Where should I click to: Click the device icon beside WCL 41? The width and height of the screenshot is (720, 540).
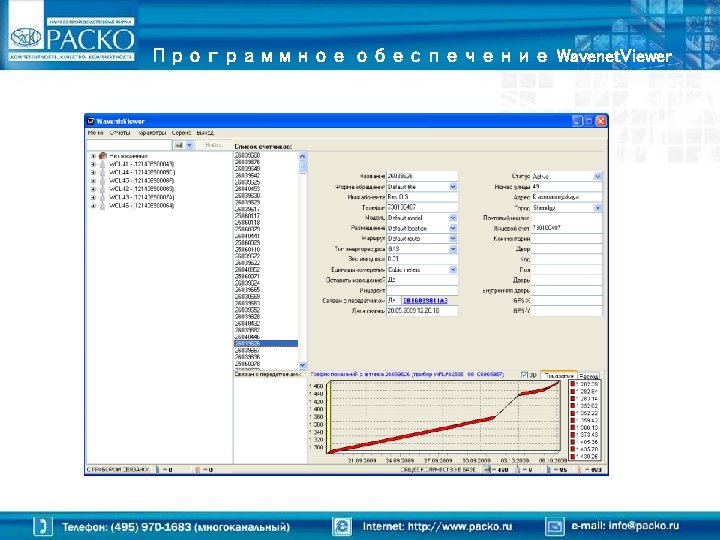click(x=102, y=164)
